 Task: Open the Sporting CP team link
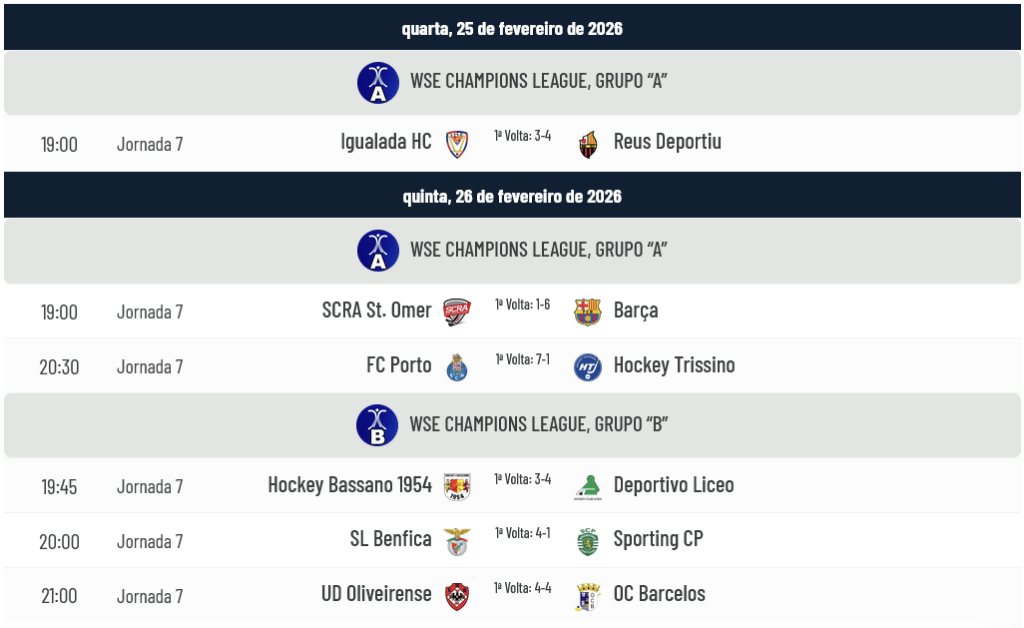[x=658, y=540]
